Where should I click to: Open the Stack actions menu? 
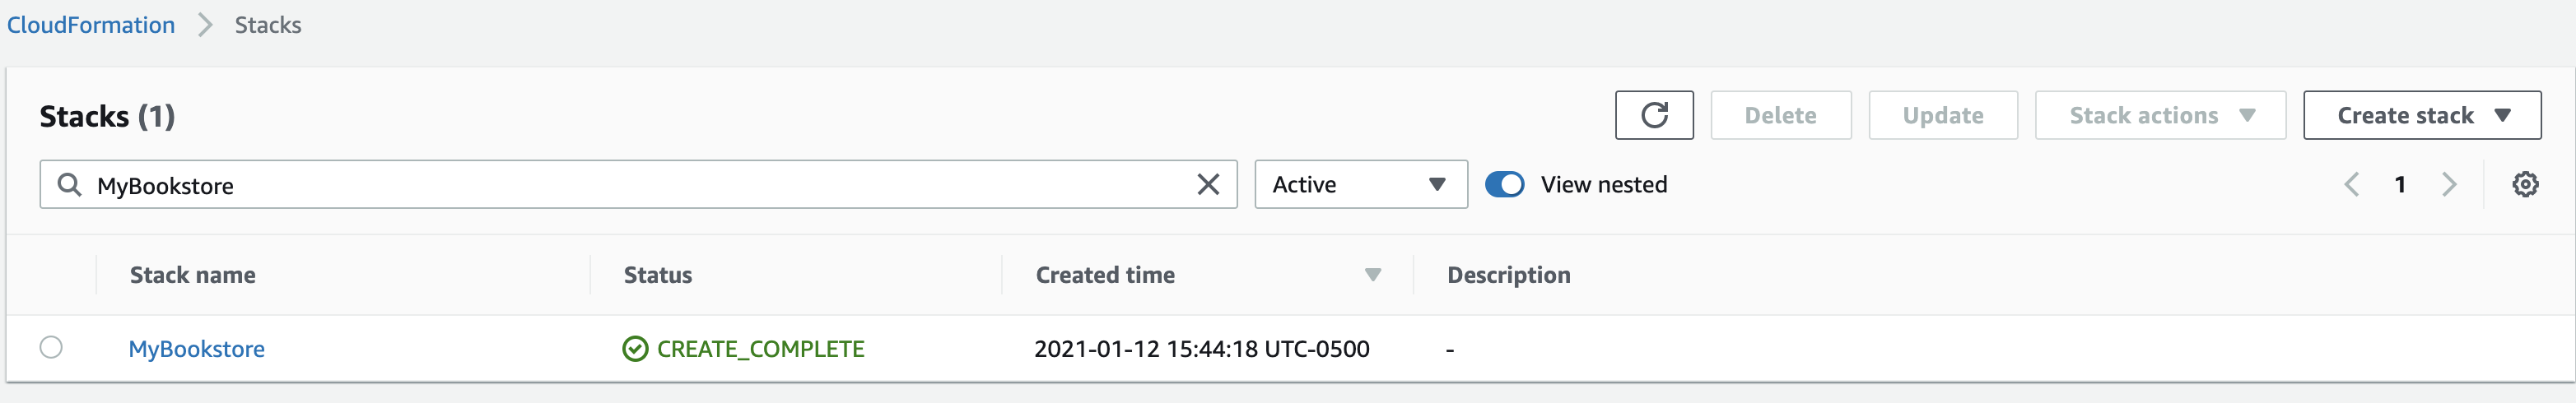pyautogui.click(x=2160, y=115)
